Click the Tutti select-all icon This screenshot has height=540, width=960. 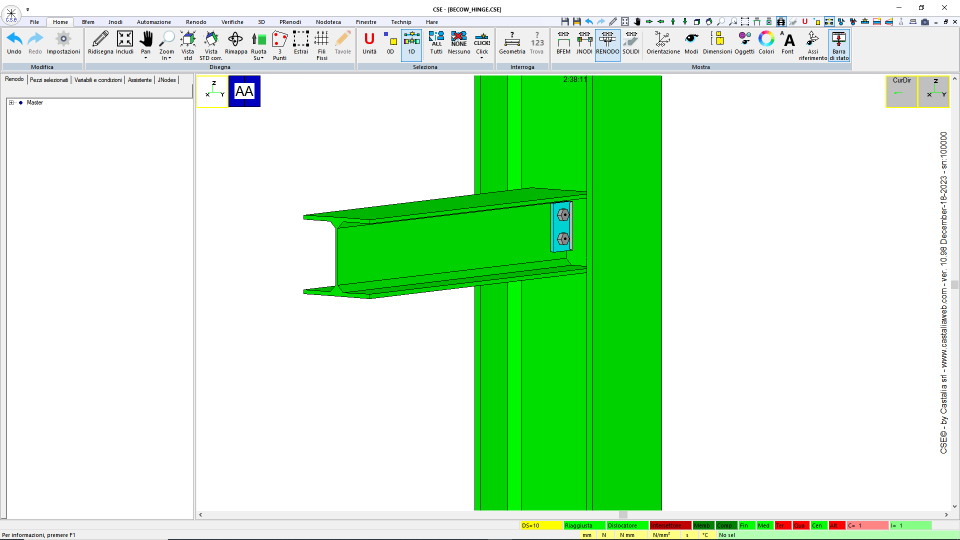(436, 43)
